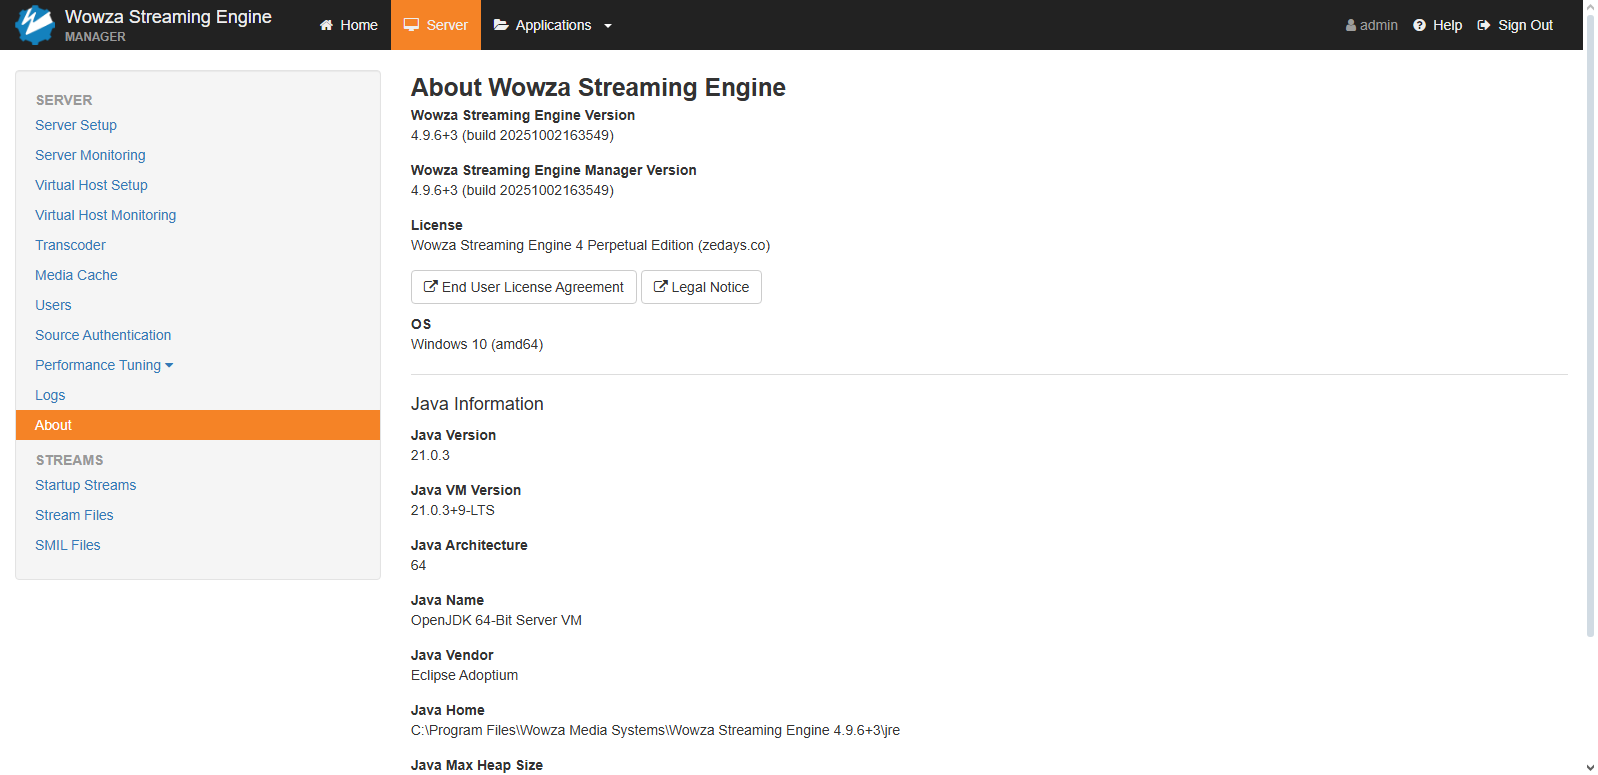The image size is (1598, 775).
Task: Open the Startup Streams page
Action: point(85,485)
